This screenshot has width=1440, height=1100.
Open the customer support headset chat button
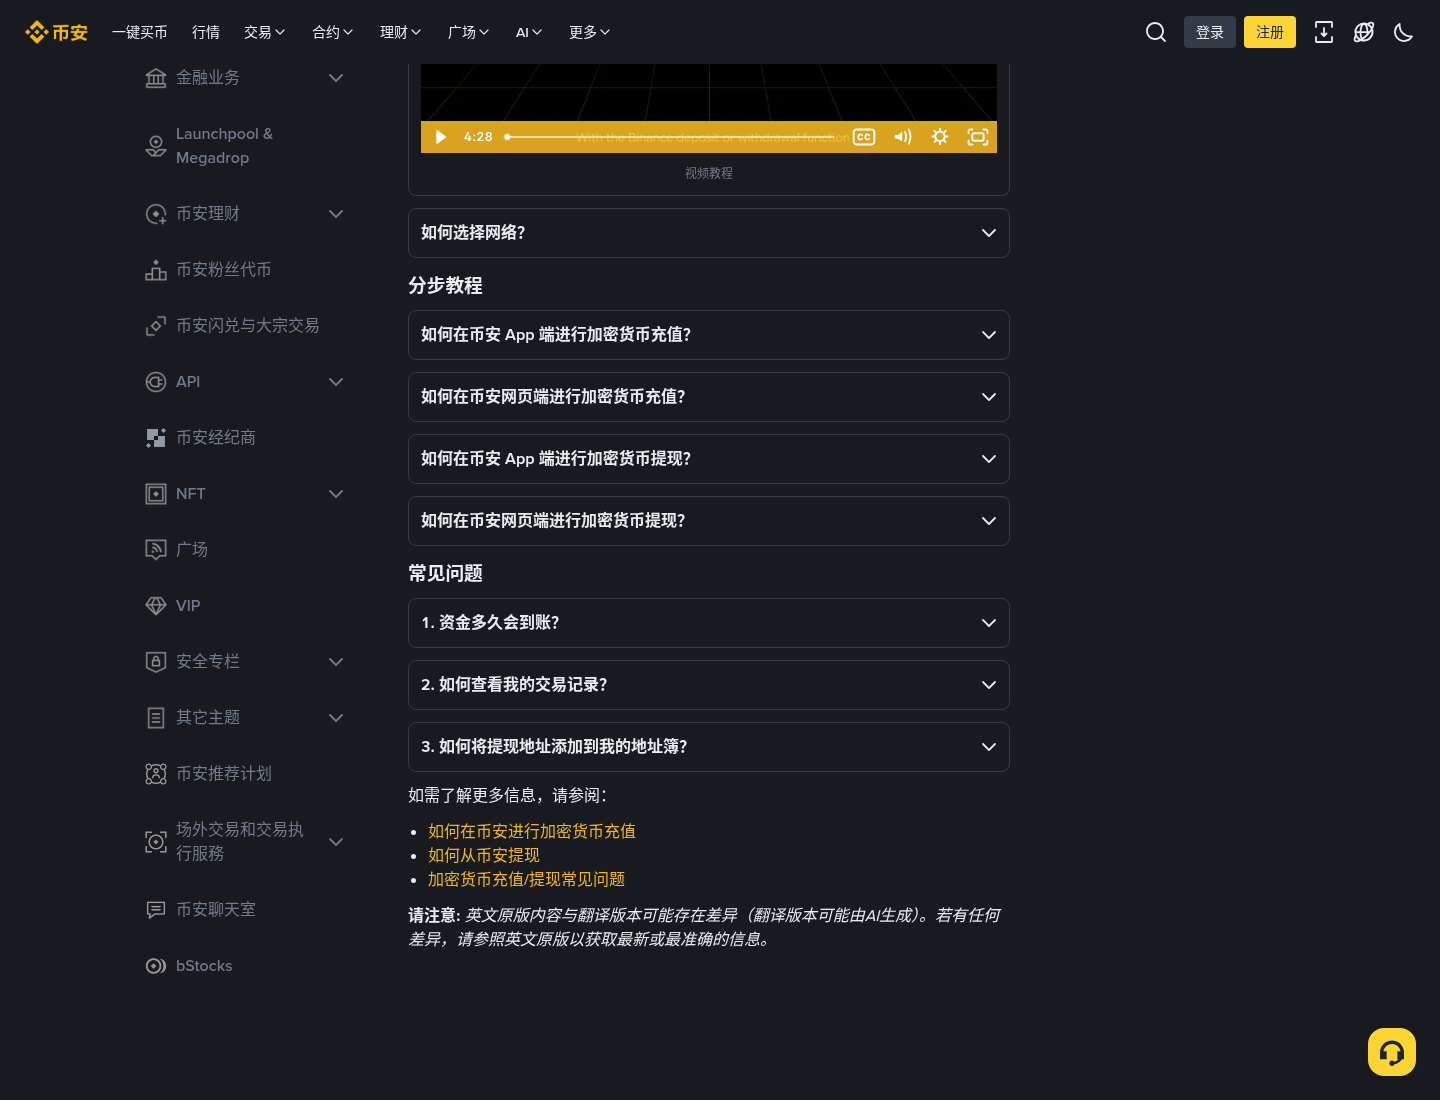(x=1392, y=1052)
